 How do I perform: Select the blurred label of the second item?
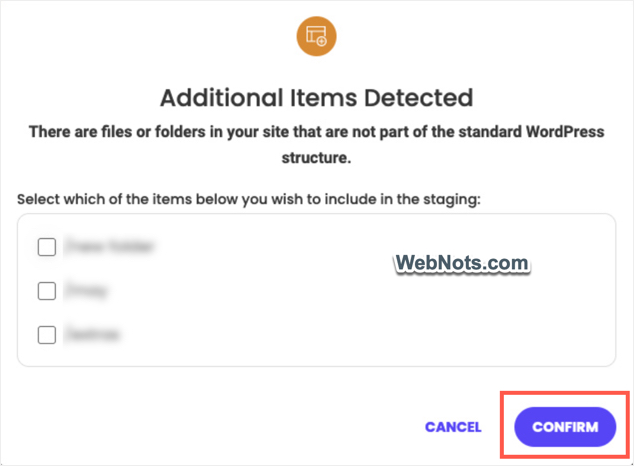coord(85,291)
